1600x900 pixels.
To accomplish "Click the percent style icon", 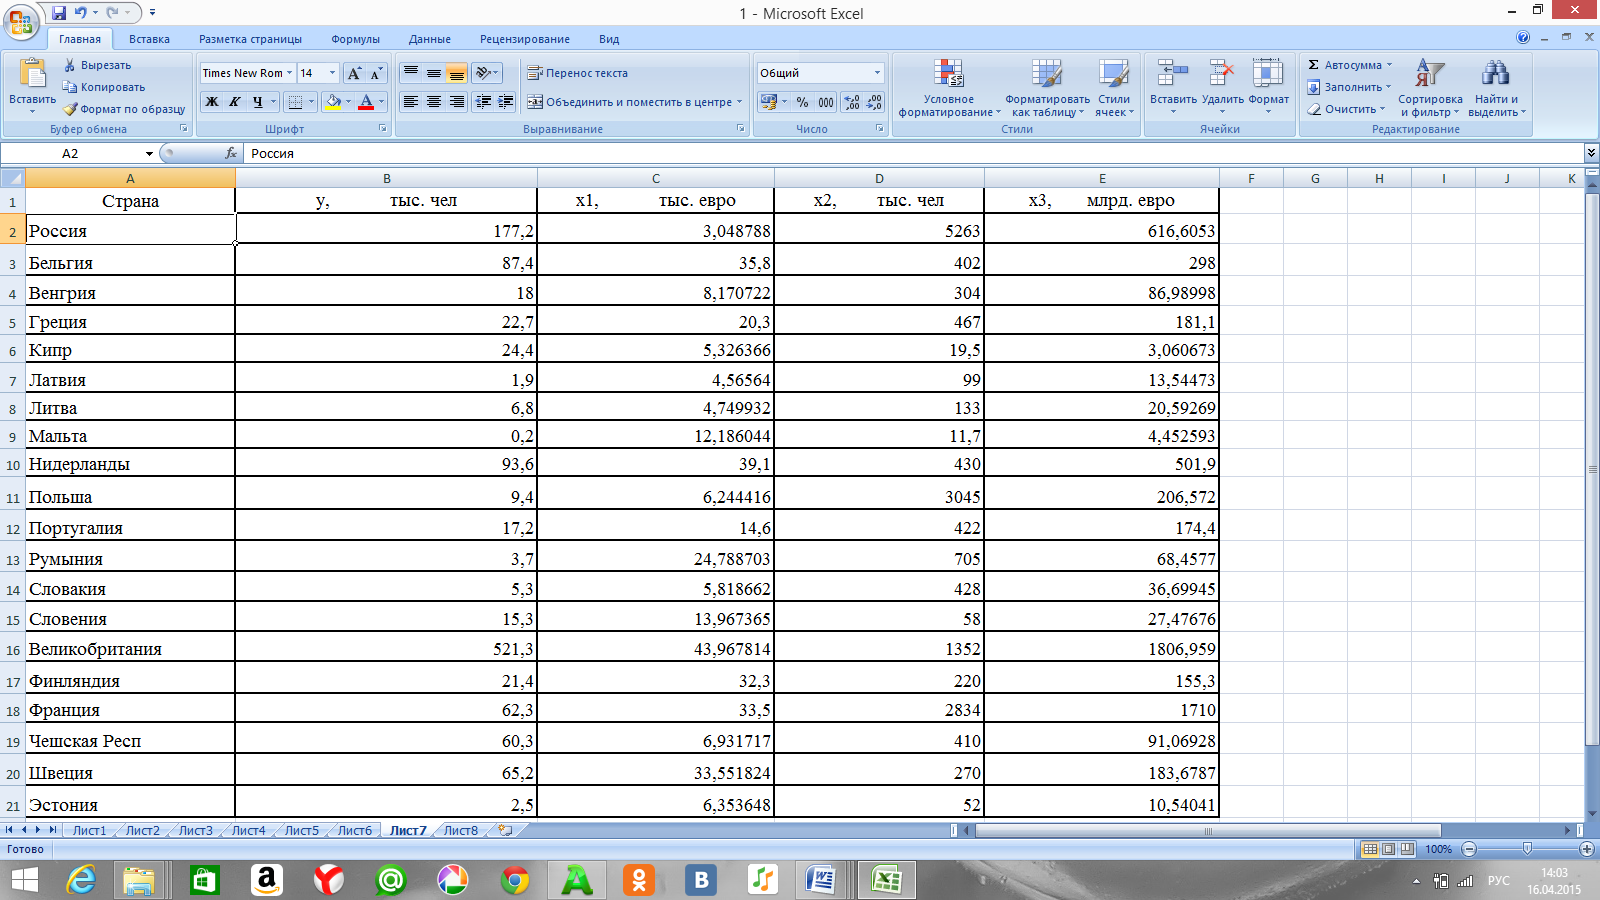I will [802, 102].
